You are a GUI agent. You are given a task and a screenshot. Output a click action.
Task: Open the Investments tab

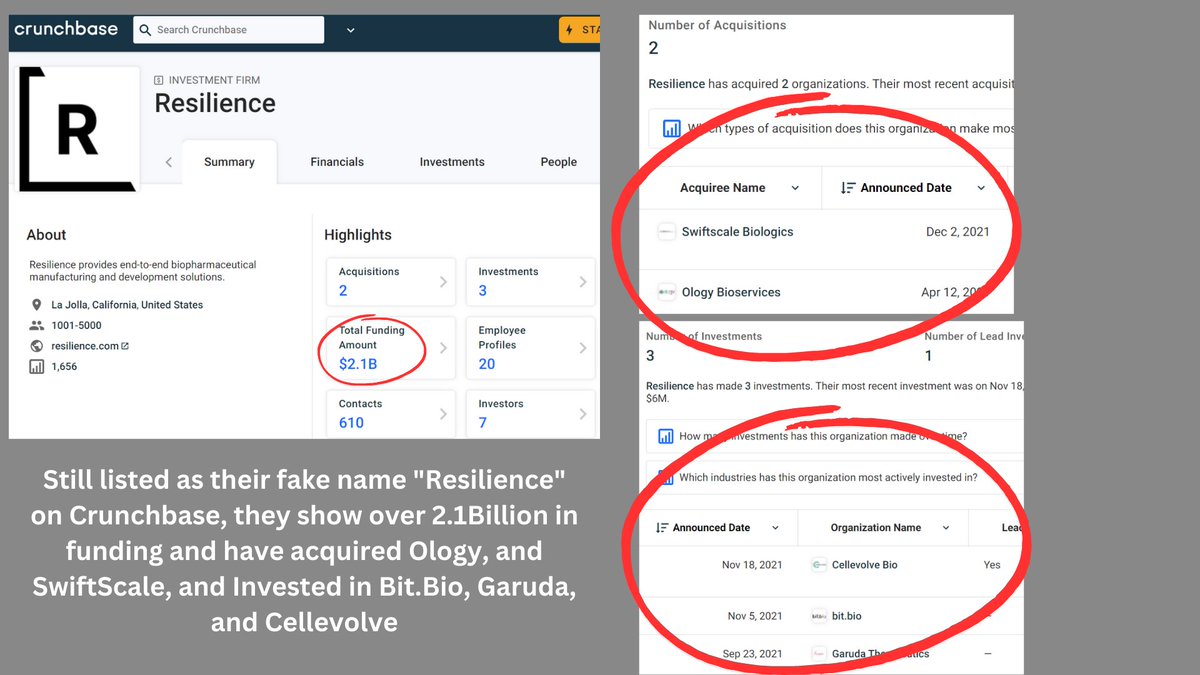[452, 162]
